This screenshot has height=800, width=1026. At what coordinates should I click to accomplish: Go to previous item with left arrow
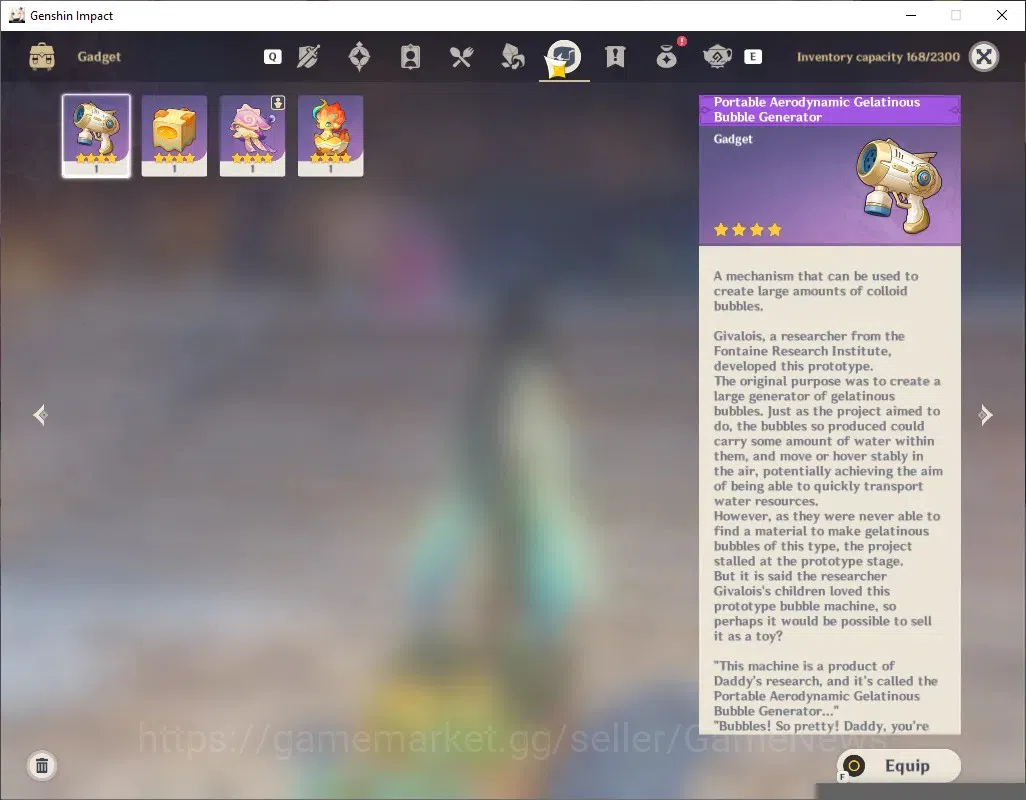pyautogui.click(x=41, y=415)
